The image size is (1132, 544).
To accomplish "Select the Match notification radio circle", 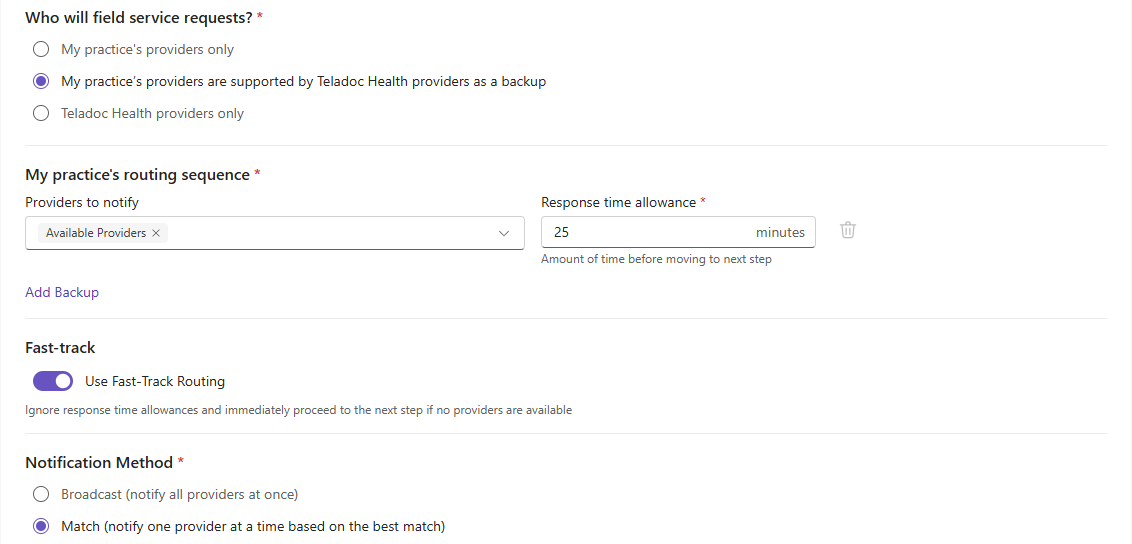I will click(x=41, y=526).
